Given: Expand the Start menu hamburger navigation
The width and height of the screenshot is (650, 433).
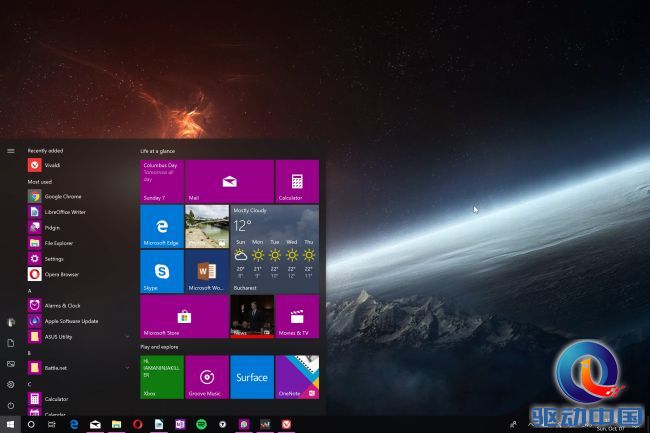Looking at the screenshot, I should [11, 151].
